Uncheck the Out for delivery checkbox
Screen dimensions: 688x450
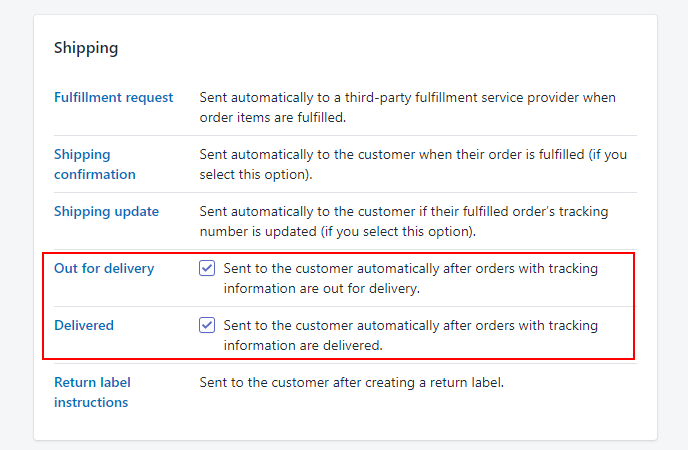[207, 268]
